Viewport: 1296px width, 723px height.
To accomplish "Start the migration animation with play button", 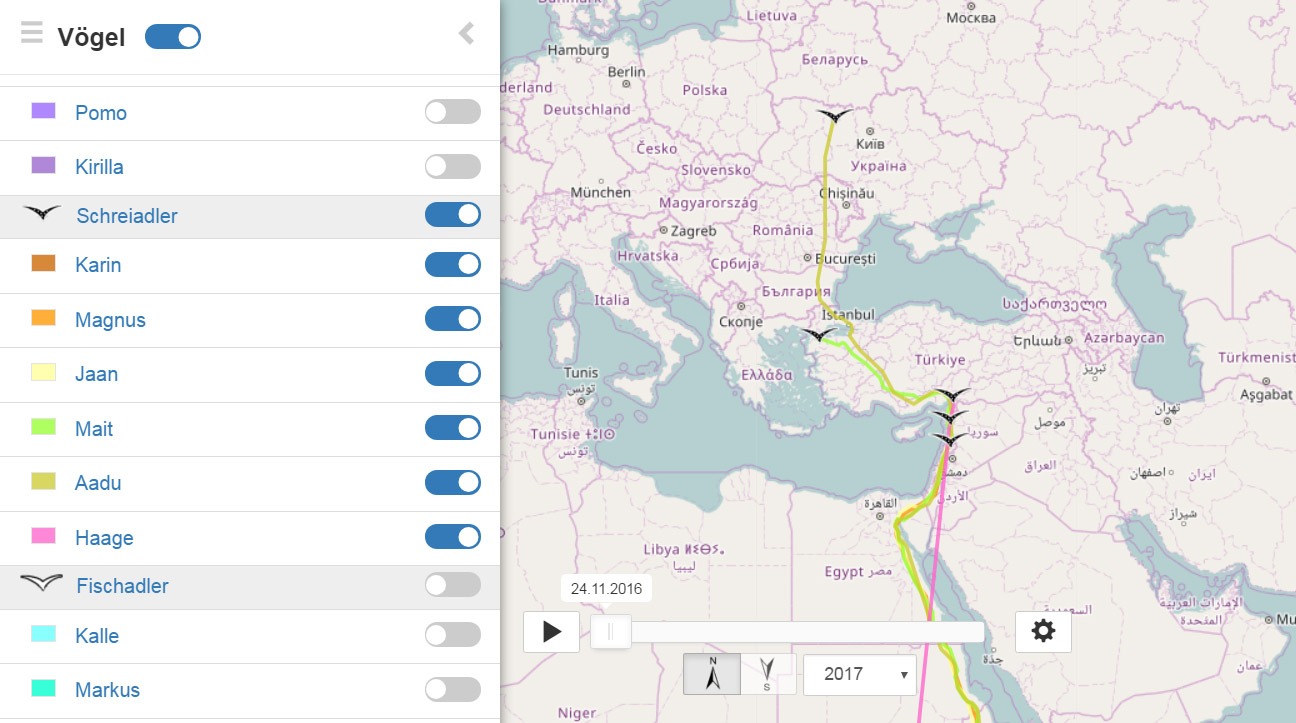I will coord(551,632).
